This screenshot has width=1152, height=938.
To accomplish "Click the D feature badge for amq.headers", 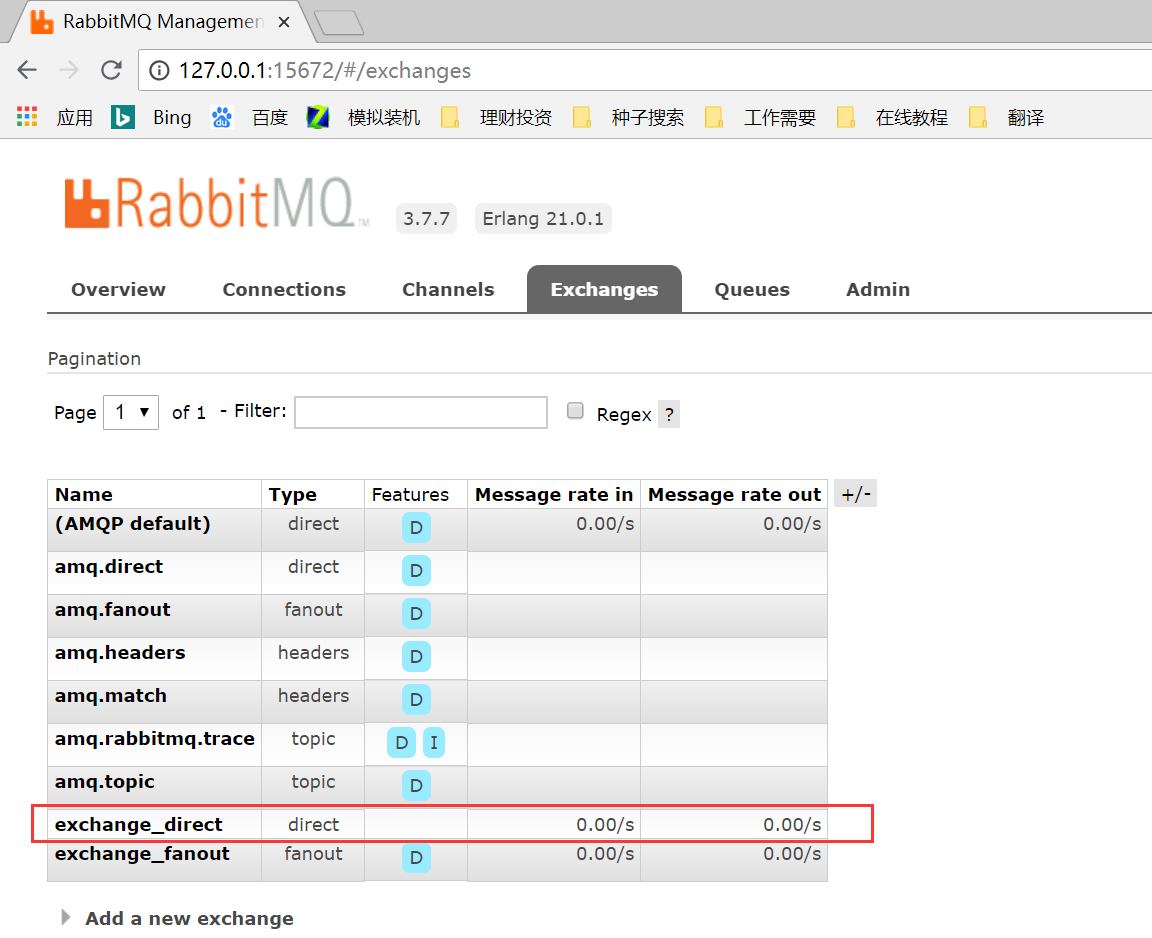I will (x=416, y=657).
